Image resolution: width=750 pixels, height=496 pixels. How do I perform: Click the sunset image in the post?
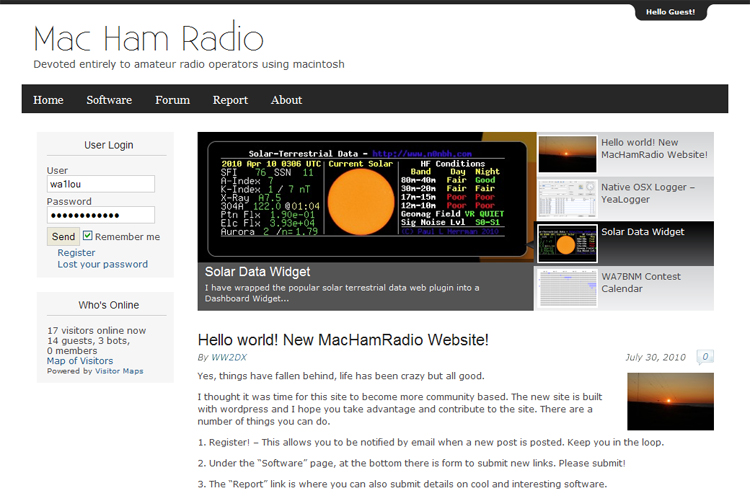click(670, 401)
